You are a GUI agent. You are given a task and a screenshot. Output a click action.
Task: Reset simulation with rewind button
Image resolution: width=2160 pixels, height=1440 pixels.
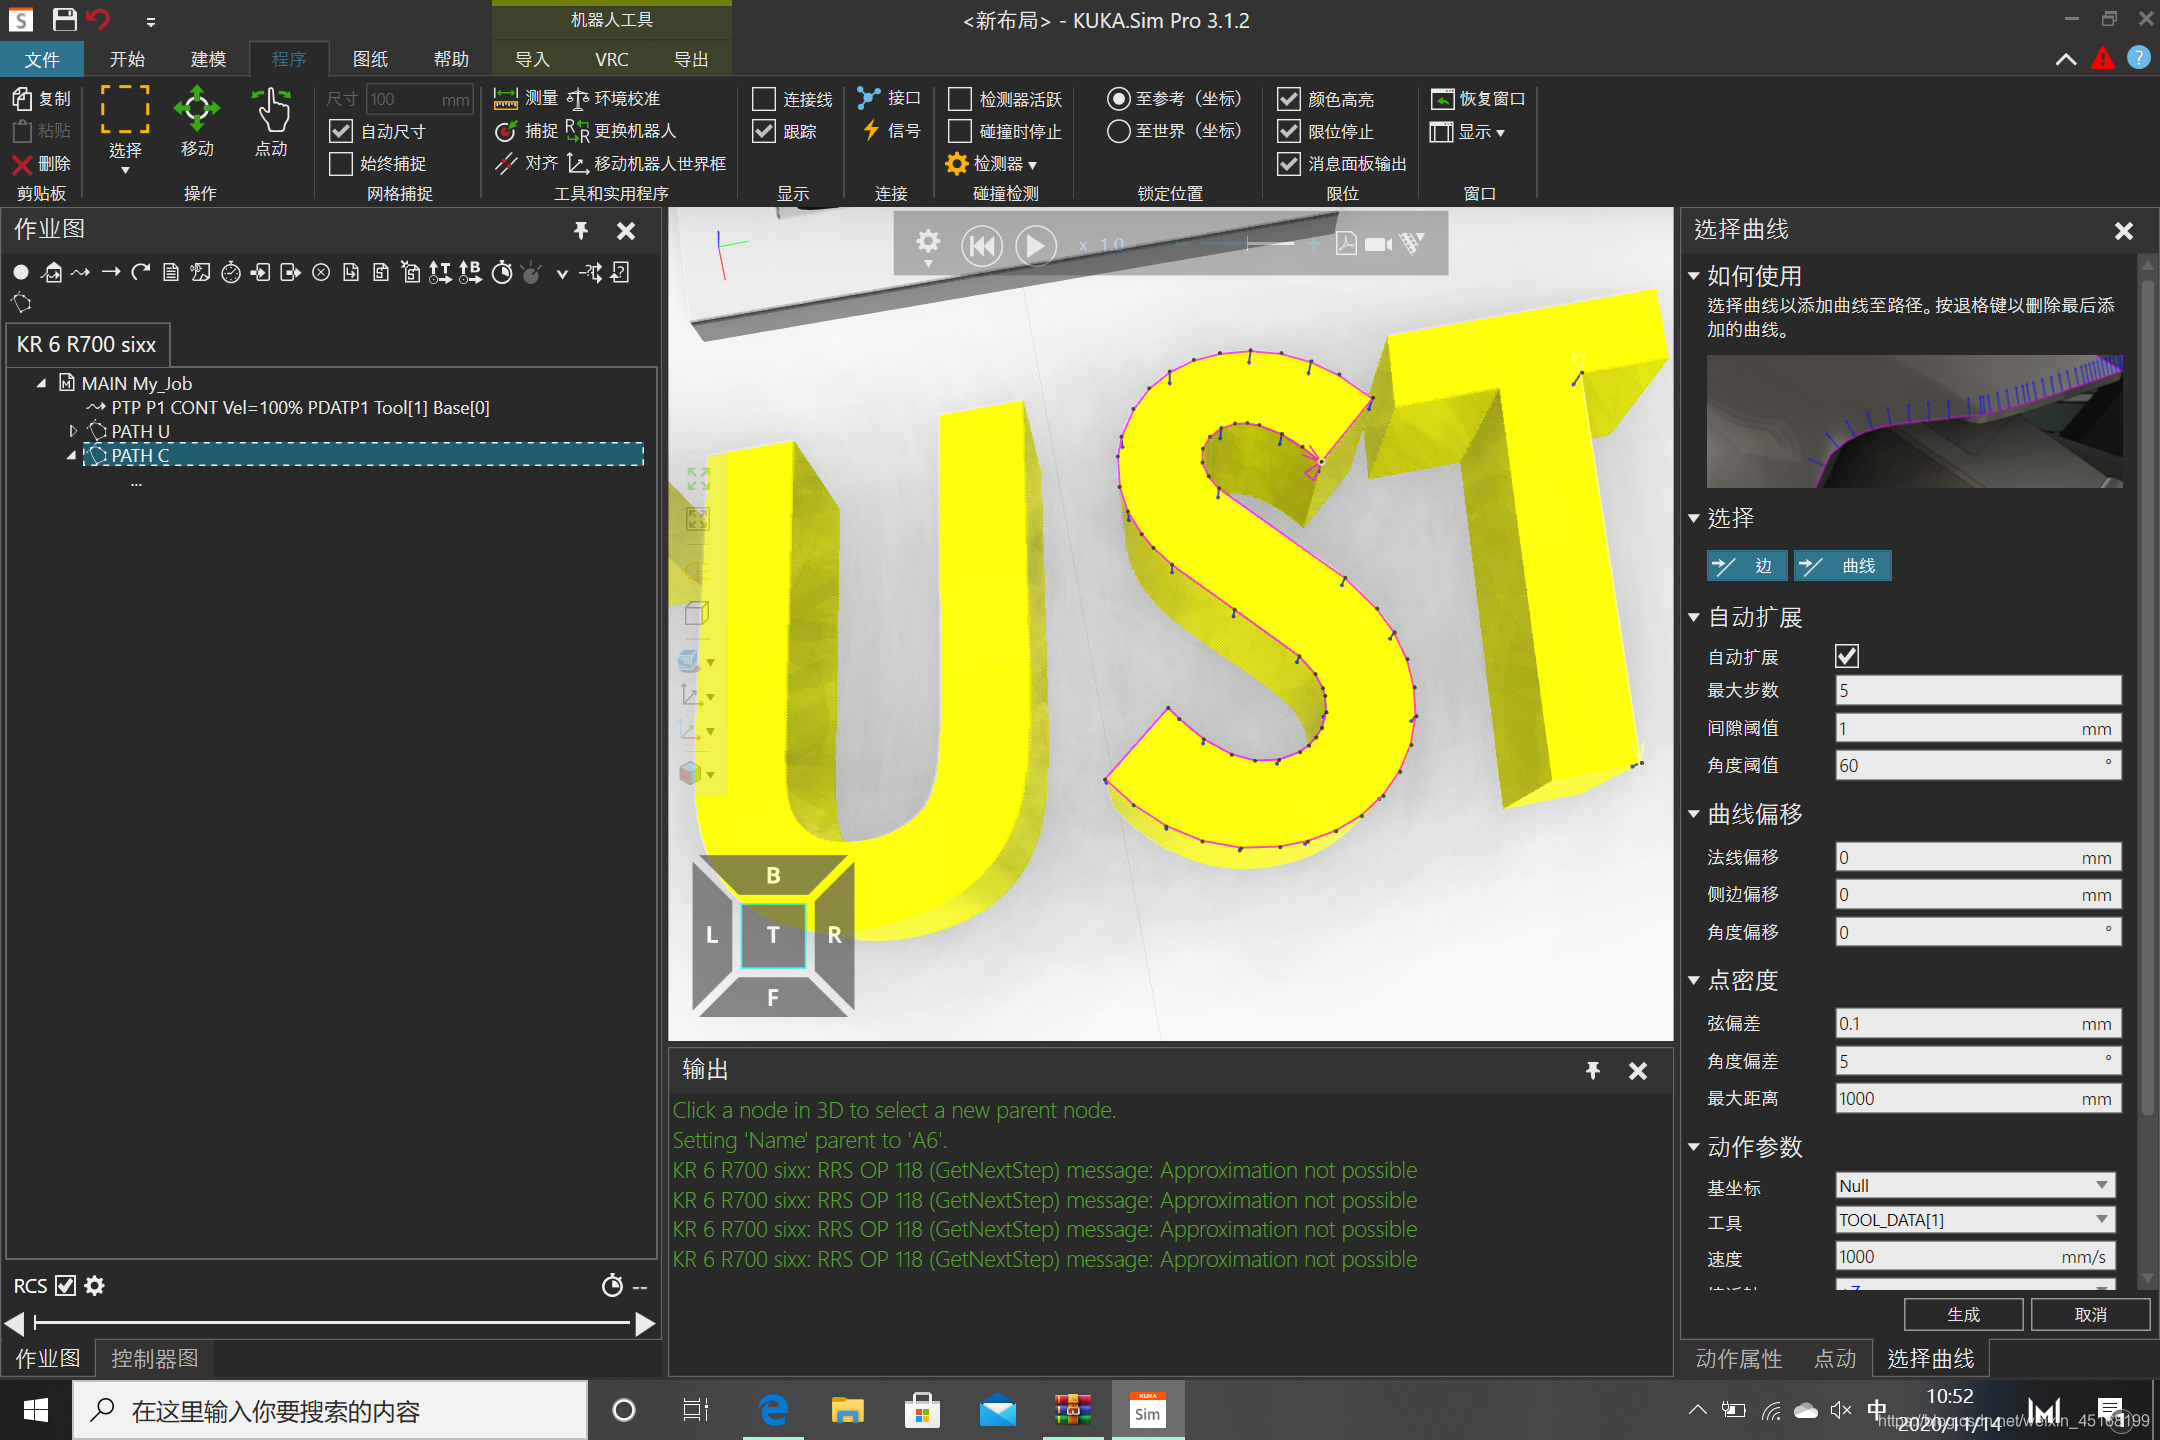[x=981, y=245]
